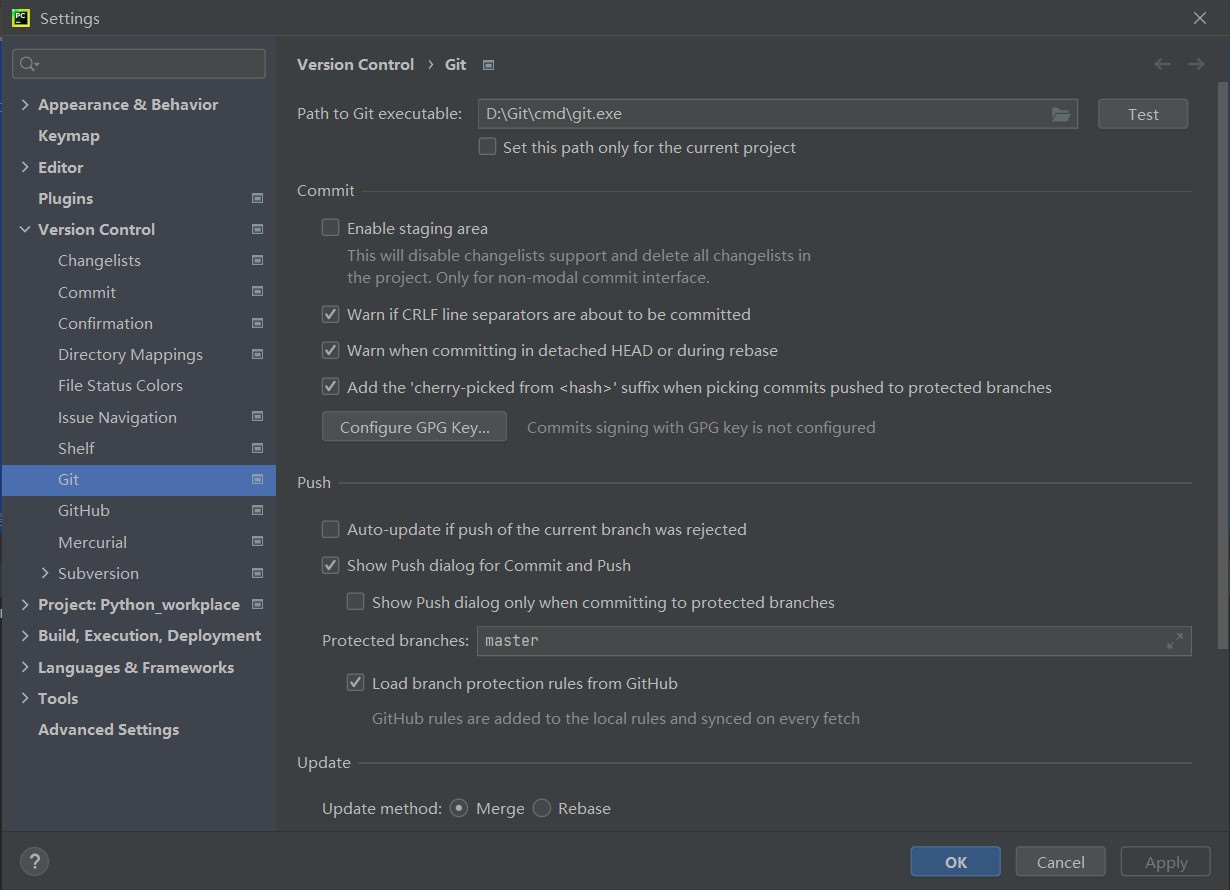The height and width of the screenshot is (890, 1230).
Task: Click the help question mark icon
Action: (x=34, y=861)
